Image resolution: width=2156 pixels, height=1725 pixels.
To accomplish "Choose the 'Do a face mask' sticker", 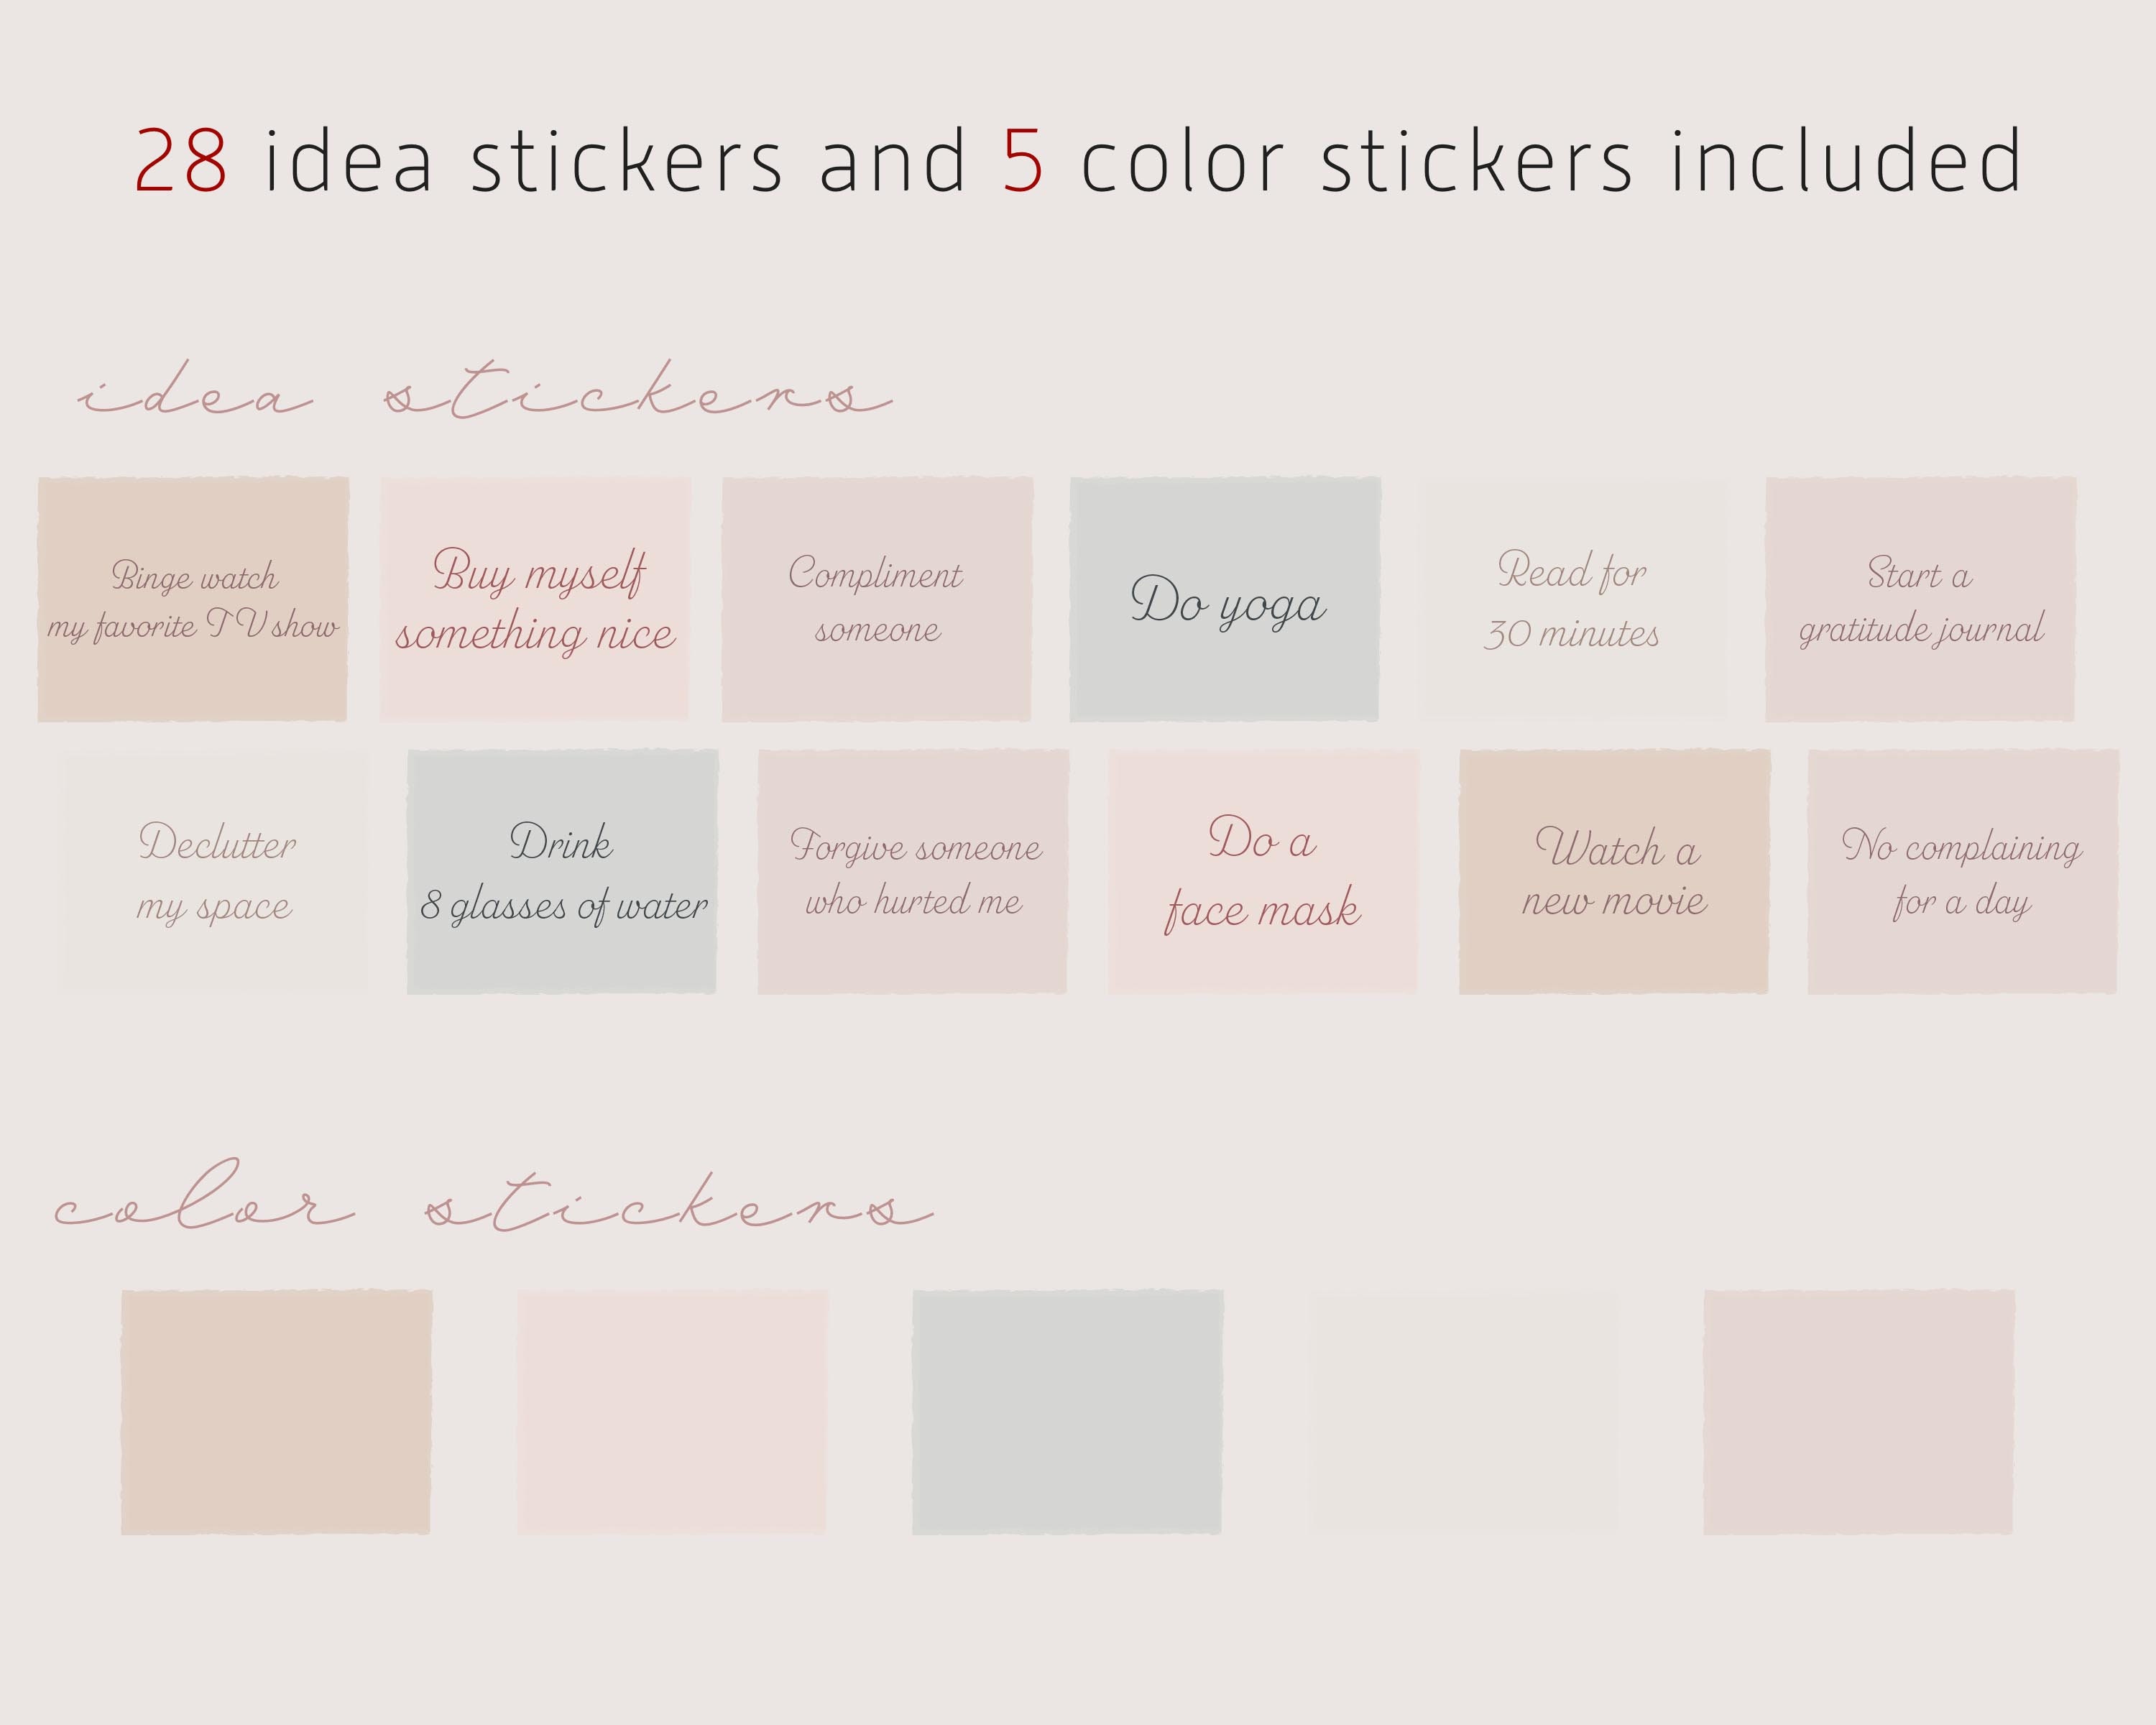I will (1263, 871).
